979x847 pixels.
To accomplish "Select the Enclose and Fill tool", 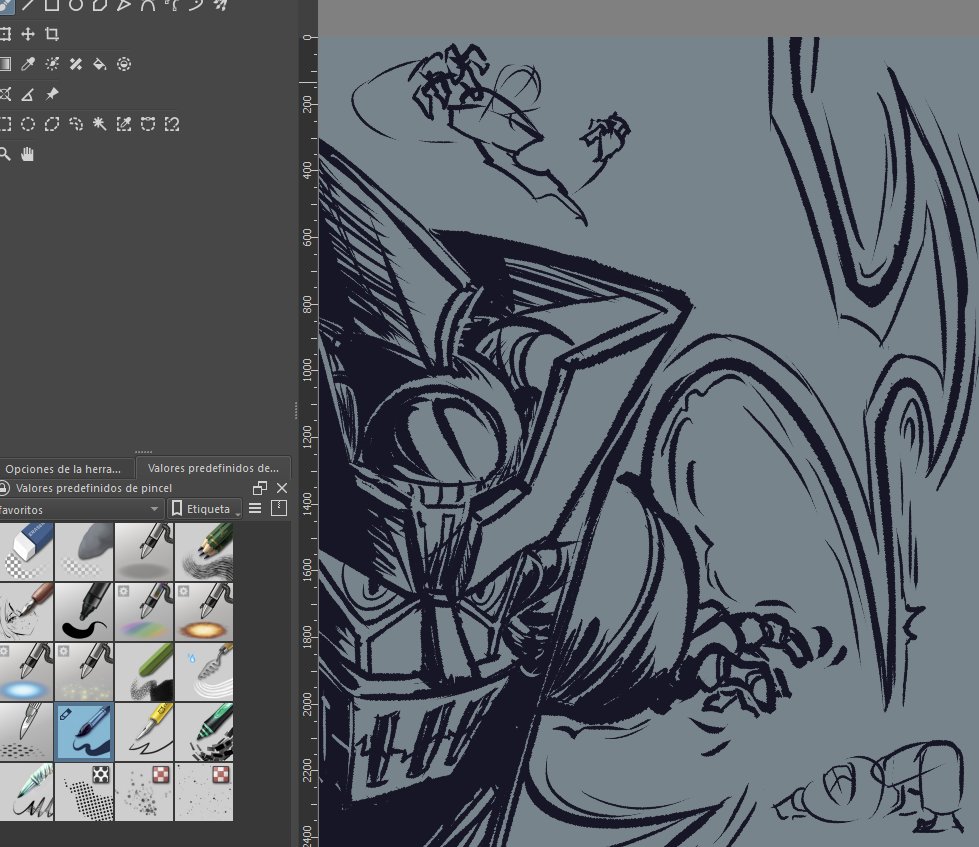I will click(x=124, y=64).
